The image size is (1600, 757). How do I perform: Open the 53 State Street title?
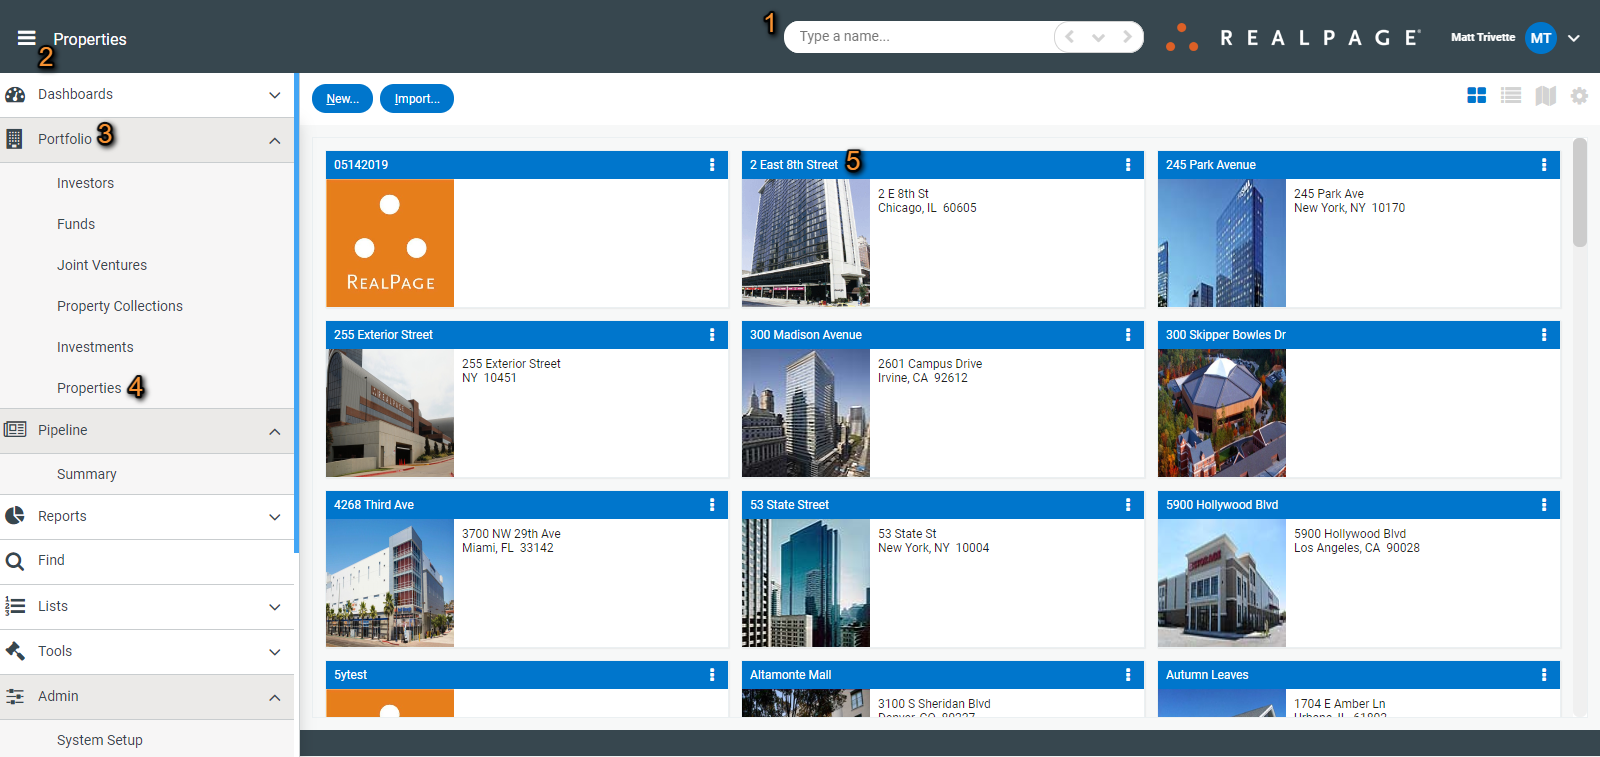[790, 505]
